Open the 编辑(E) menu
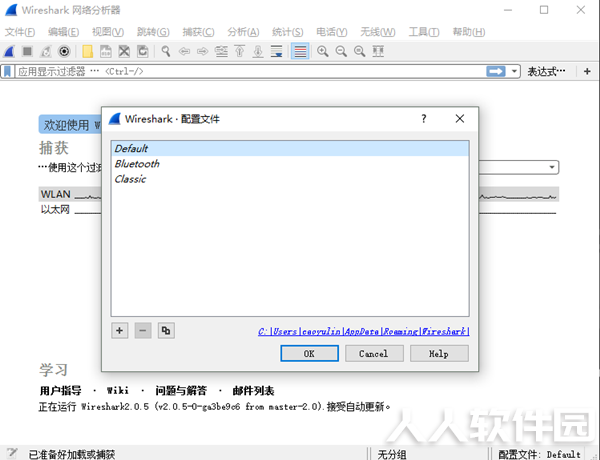 coord(64,32)
